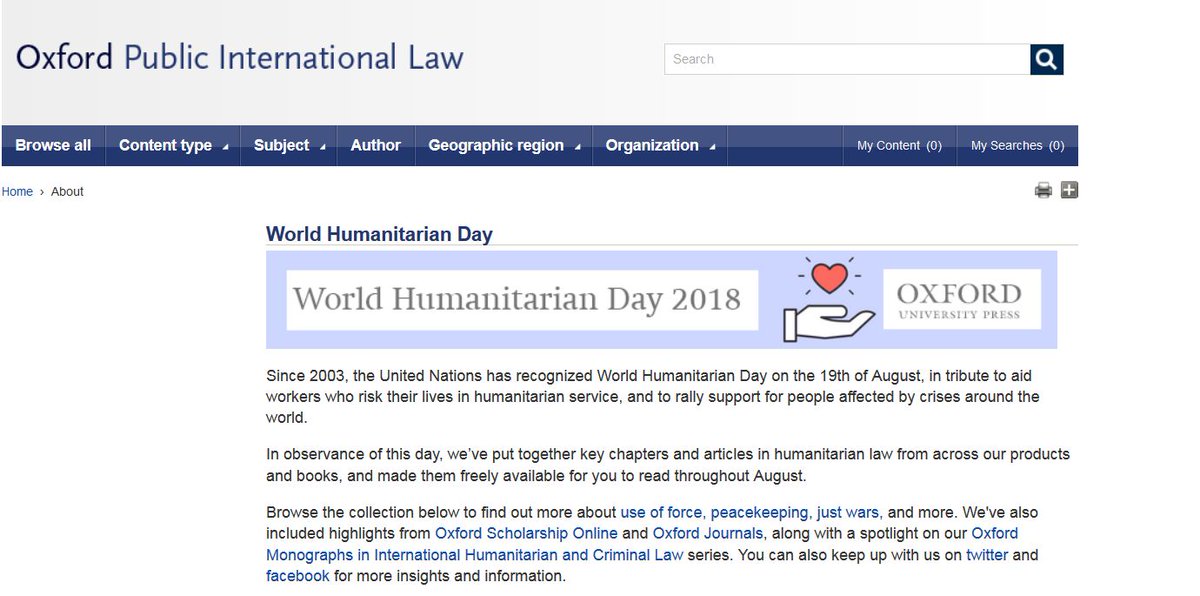Screen dimensions: 1200x596
Task: Focus the Search text field
Action: click(x=847, y=59)
